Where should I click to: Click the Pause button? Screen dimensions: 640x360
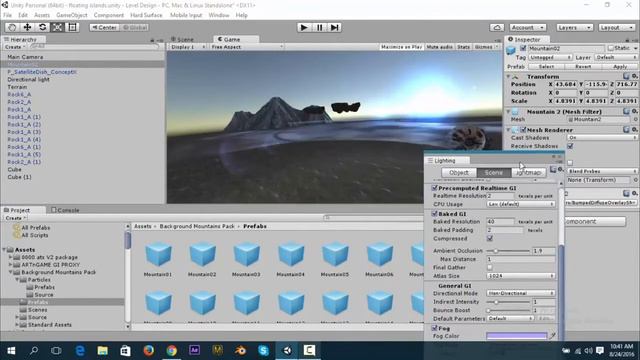coord(319,27)
